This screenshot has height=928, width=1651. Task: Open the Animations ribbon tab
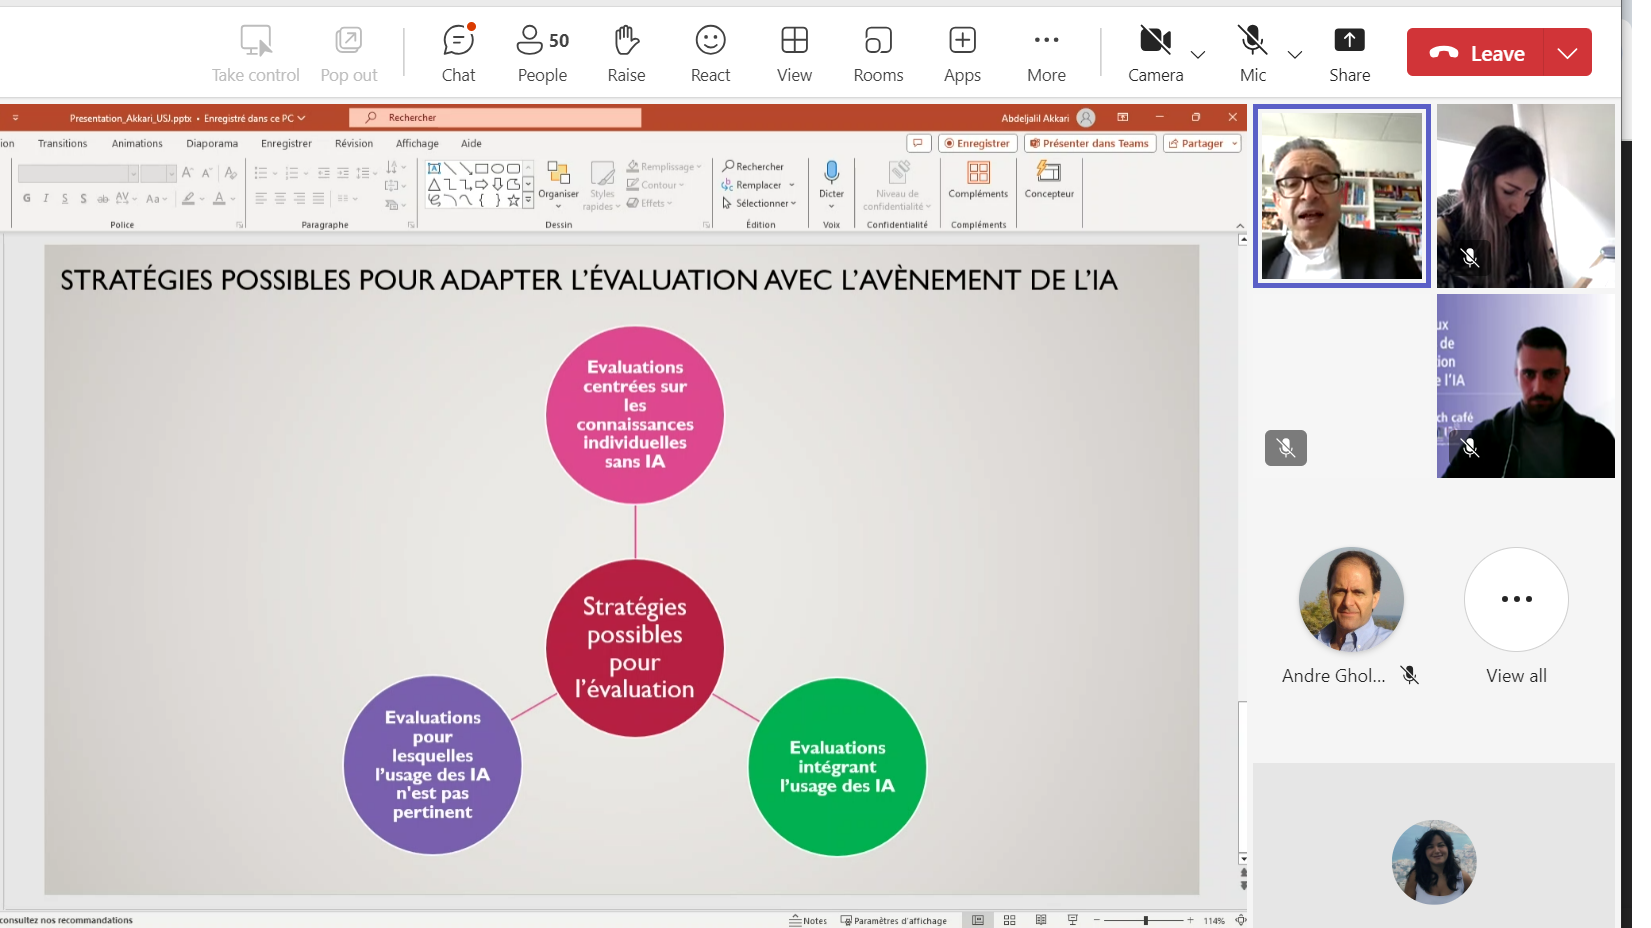tap(137, 143)
